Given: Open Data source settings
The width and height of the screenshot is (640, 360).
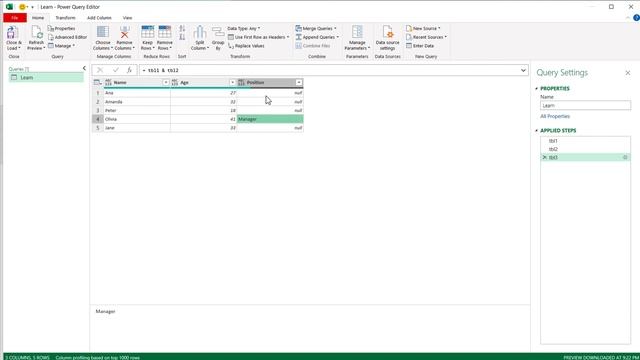Looking at the screenshot, I should click(x=387, y=38).
